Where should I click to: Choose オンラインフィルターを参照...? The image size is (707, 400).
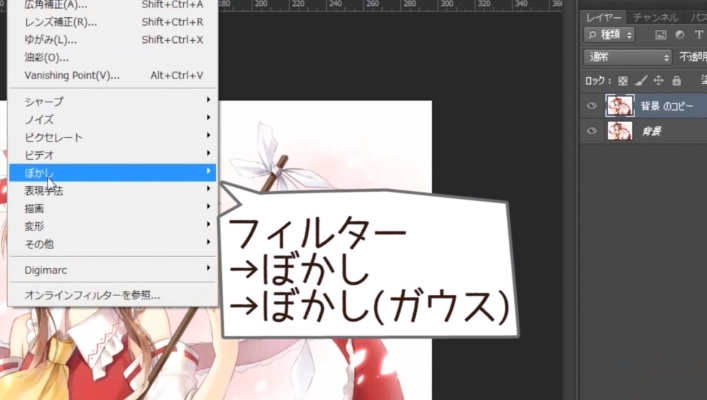point(113,295)
